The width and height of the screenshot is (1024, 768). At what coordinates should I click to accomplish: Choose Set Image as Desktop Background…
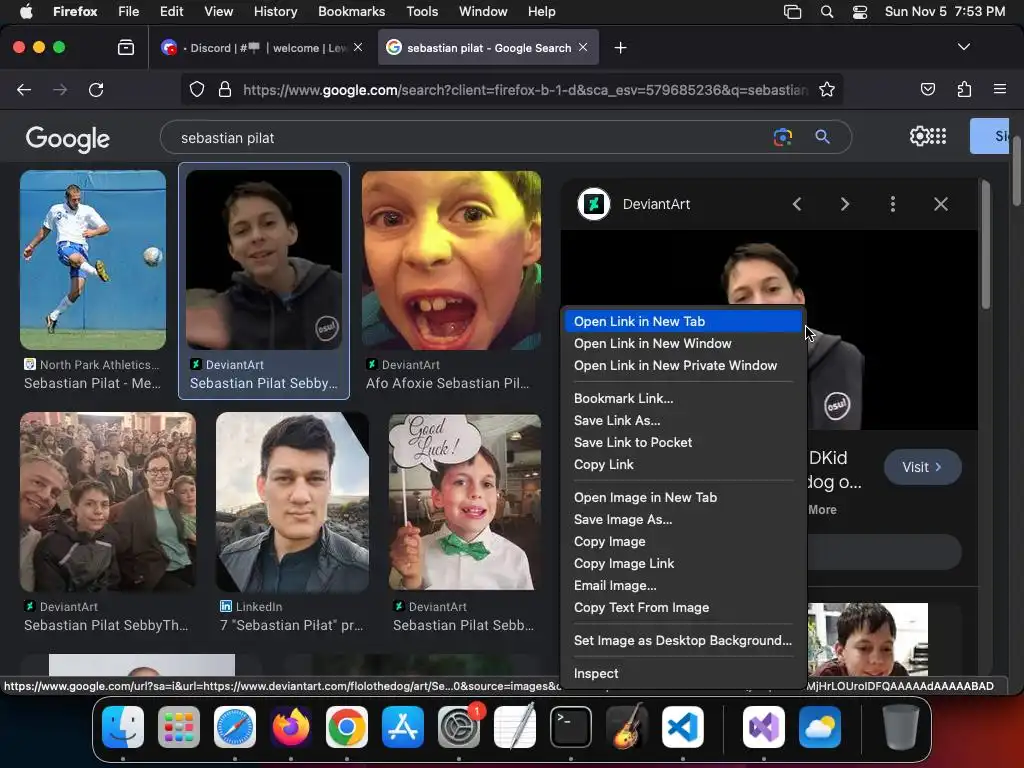pyautogui.click(x=683, y=641)
